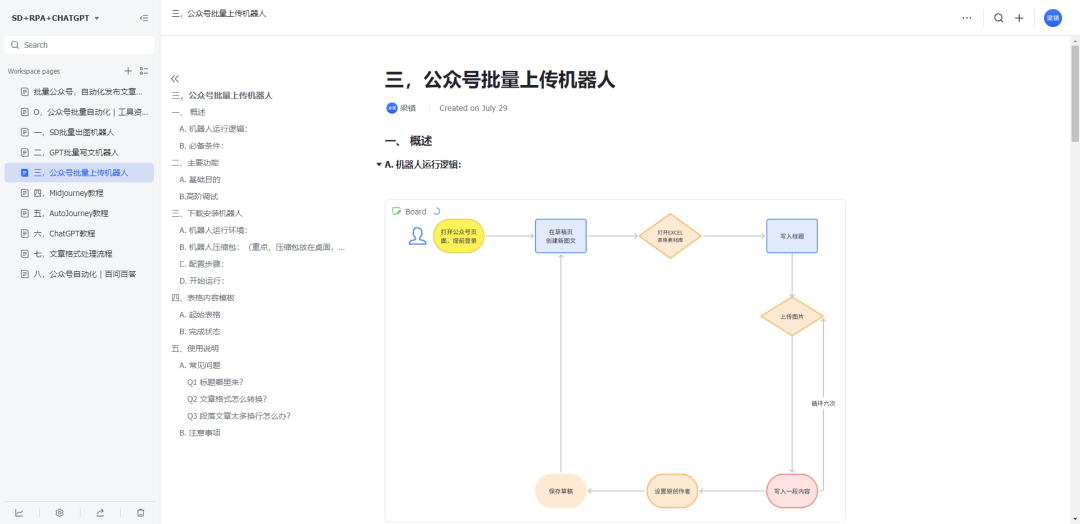Screen dimensions: 1080x524
Task: Select the 在草稿页创建新图文 flowchart node
Action: pos(561,236)
